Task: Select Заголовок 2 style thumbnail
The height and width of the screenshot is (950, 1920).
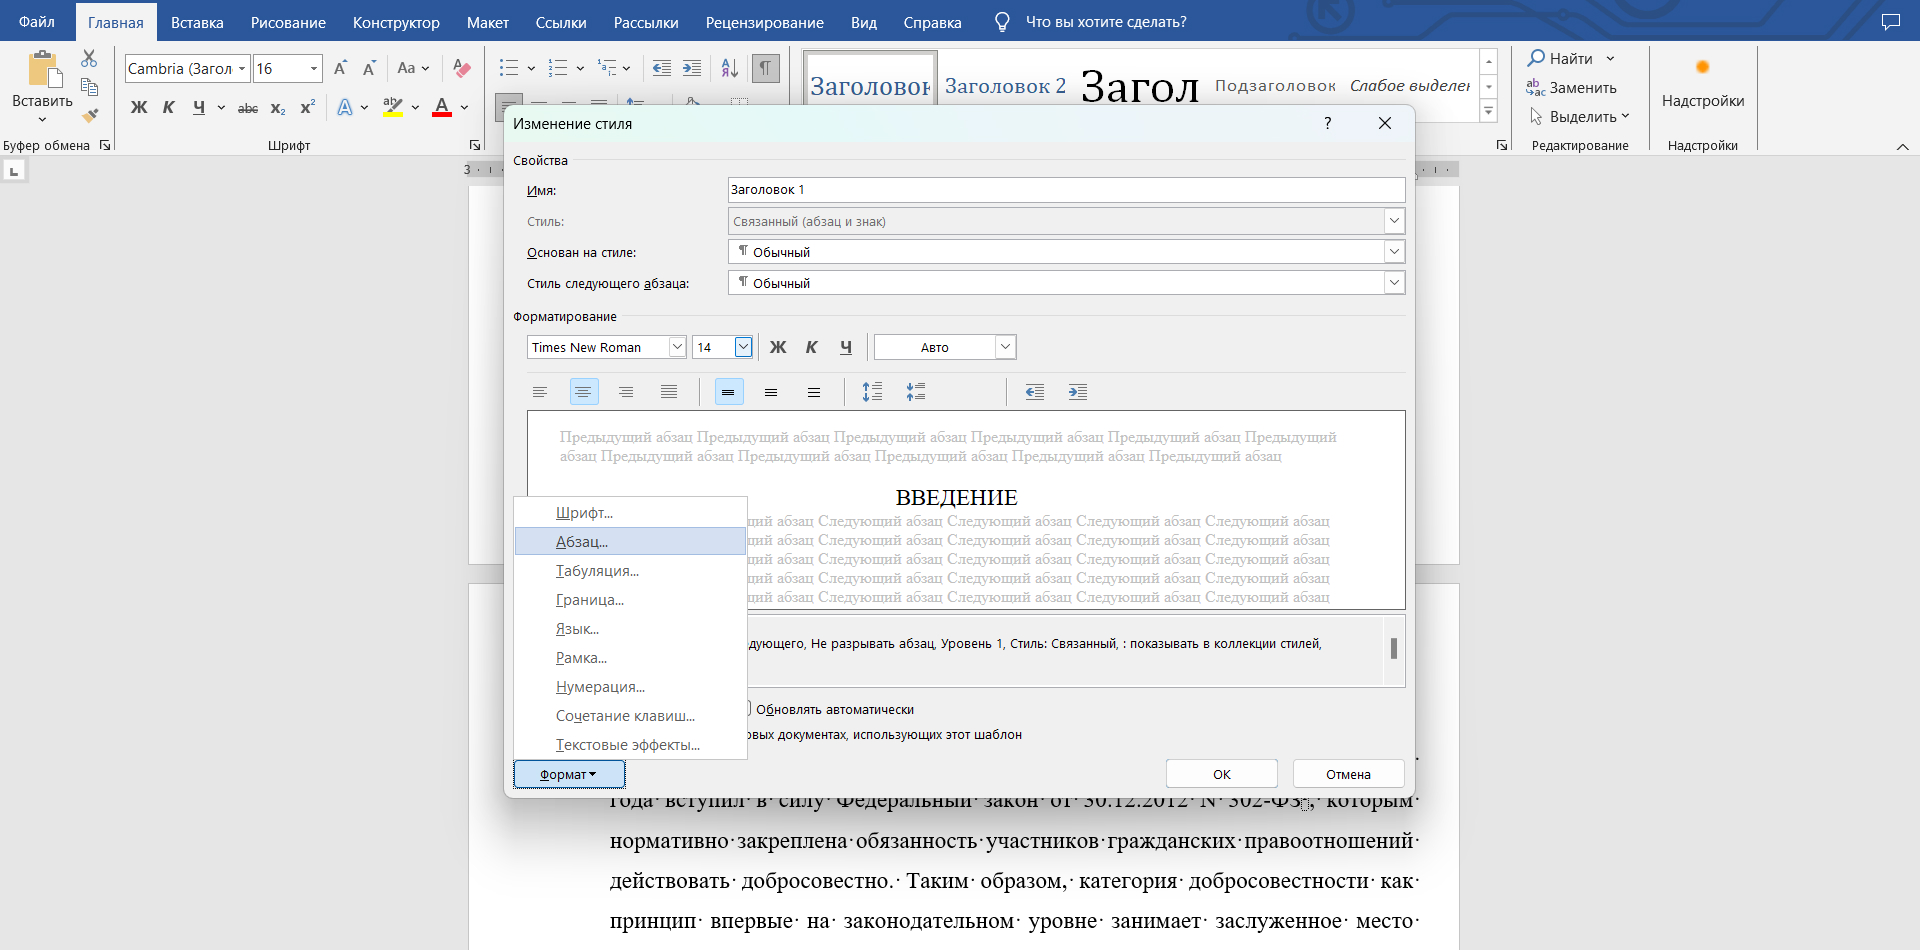Action: 1005,86
